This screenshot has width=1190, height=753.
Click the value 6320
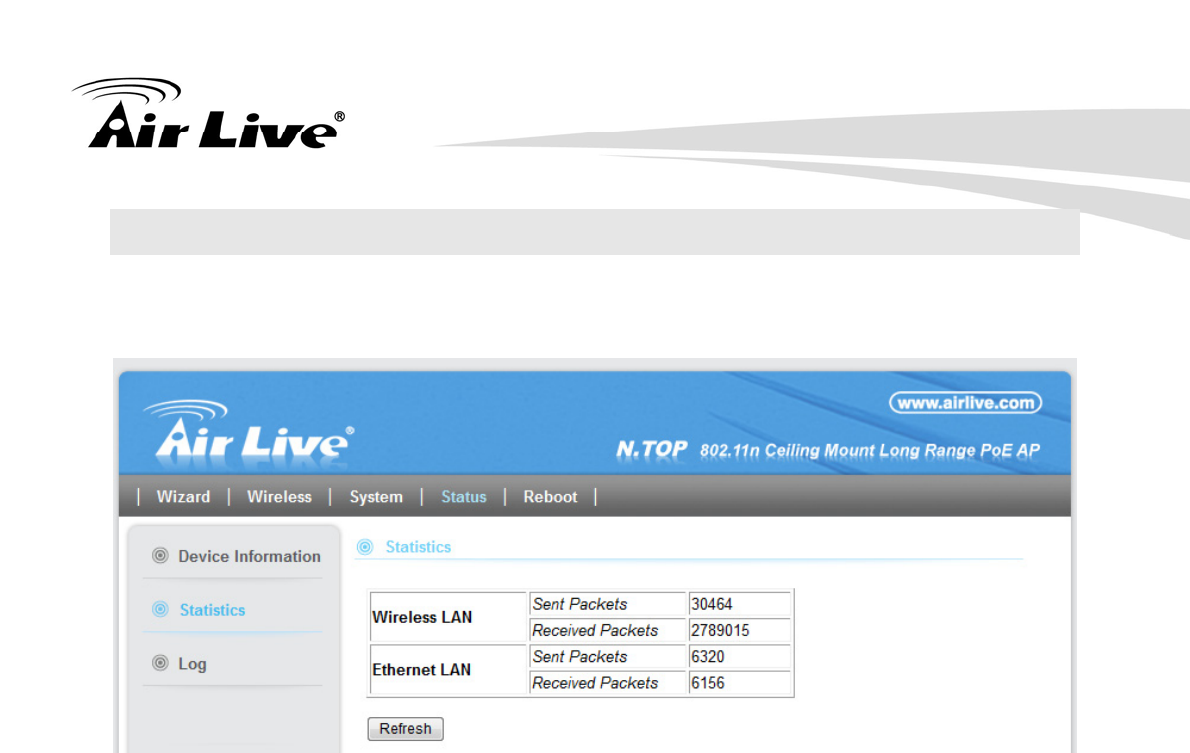[708, 657]
